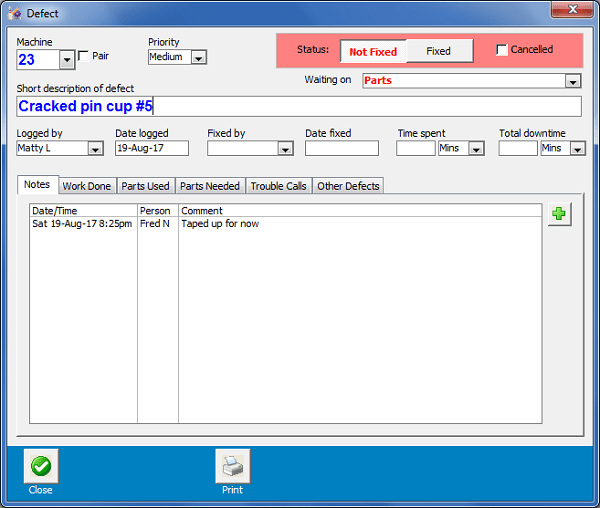Open the Waiting on dropdown
The image size is (600, 508).
point(573,81)
